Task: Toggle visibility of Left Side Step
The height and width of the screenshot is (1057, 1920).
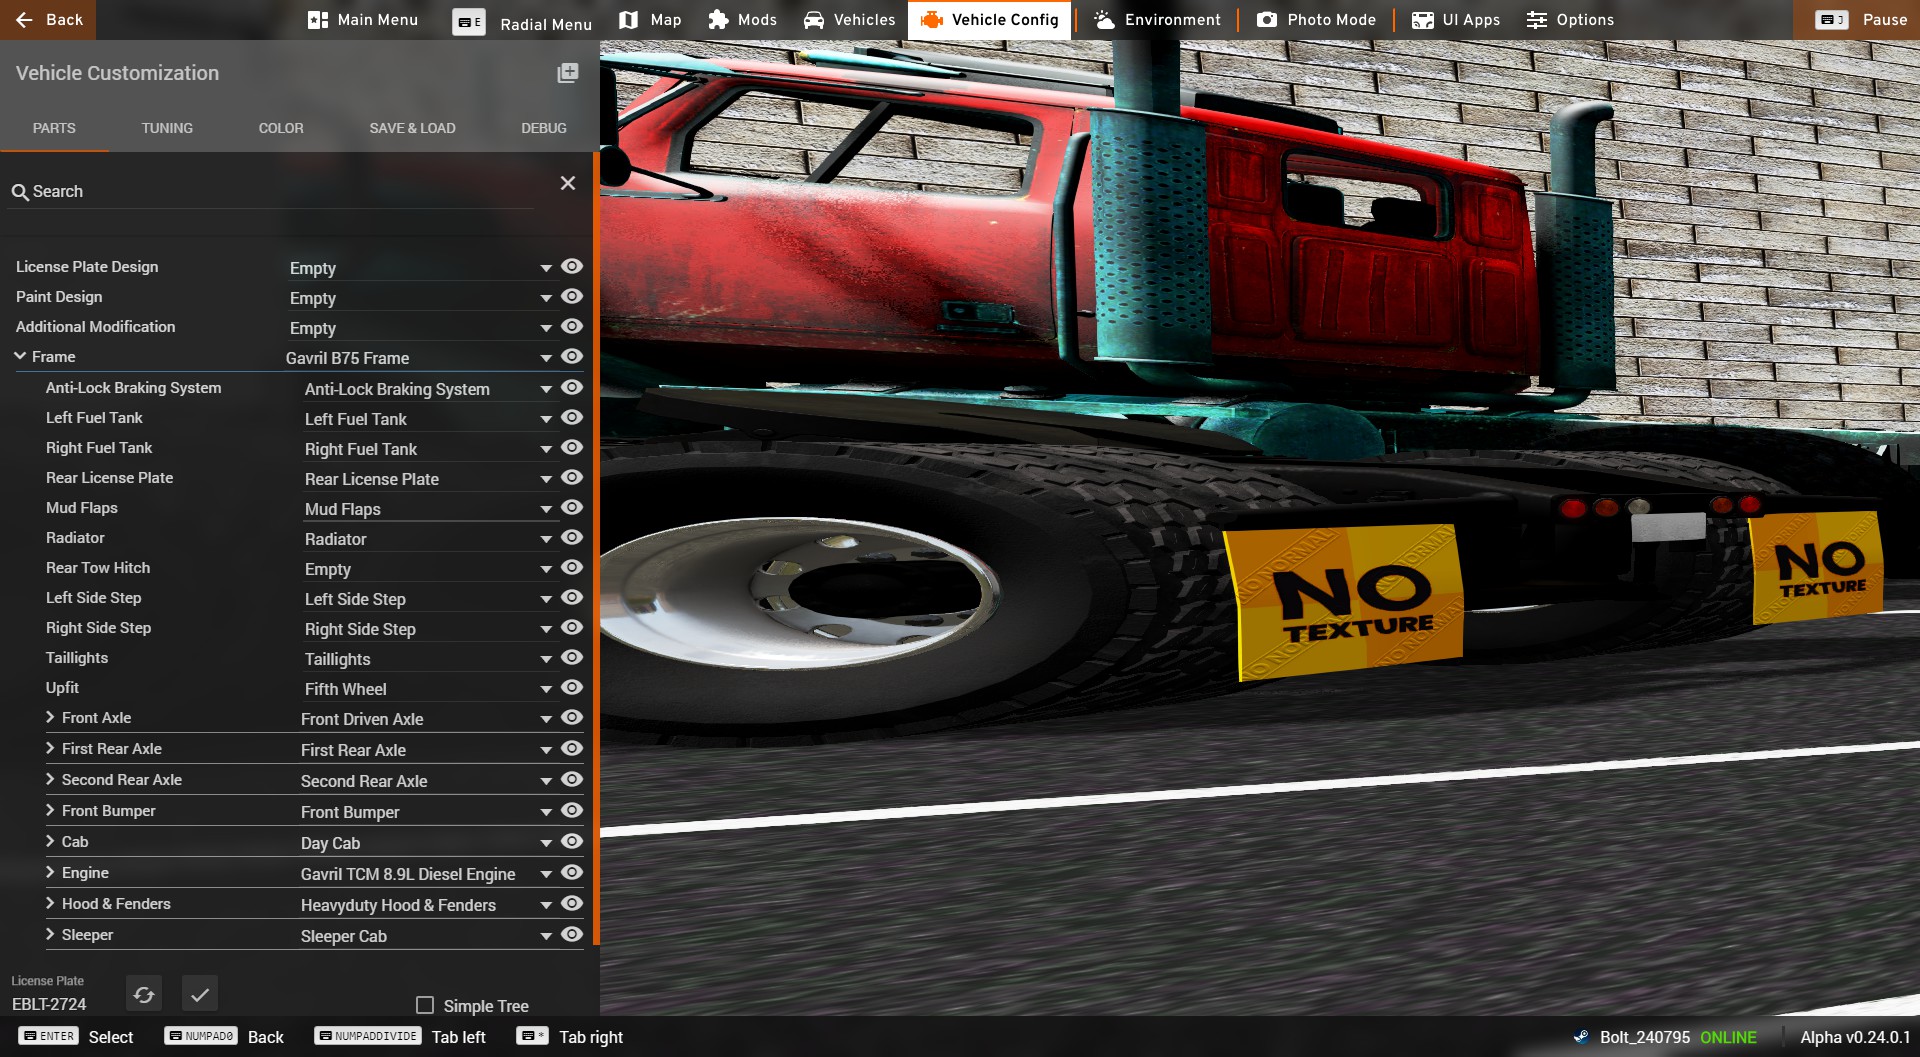Action: tap(572, 597)
